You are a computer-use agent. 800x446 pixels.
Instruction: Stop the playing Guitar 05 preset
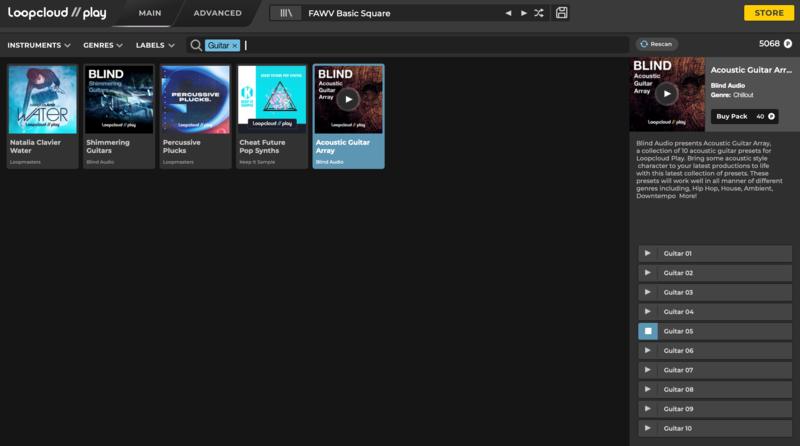(648, 331)
